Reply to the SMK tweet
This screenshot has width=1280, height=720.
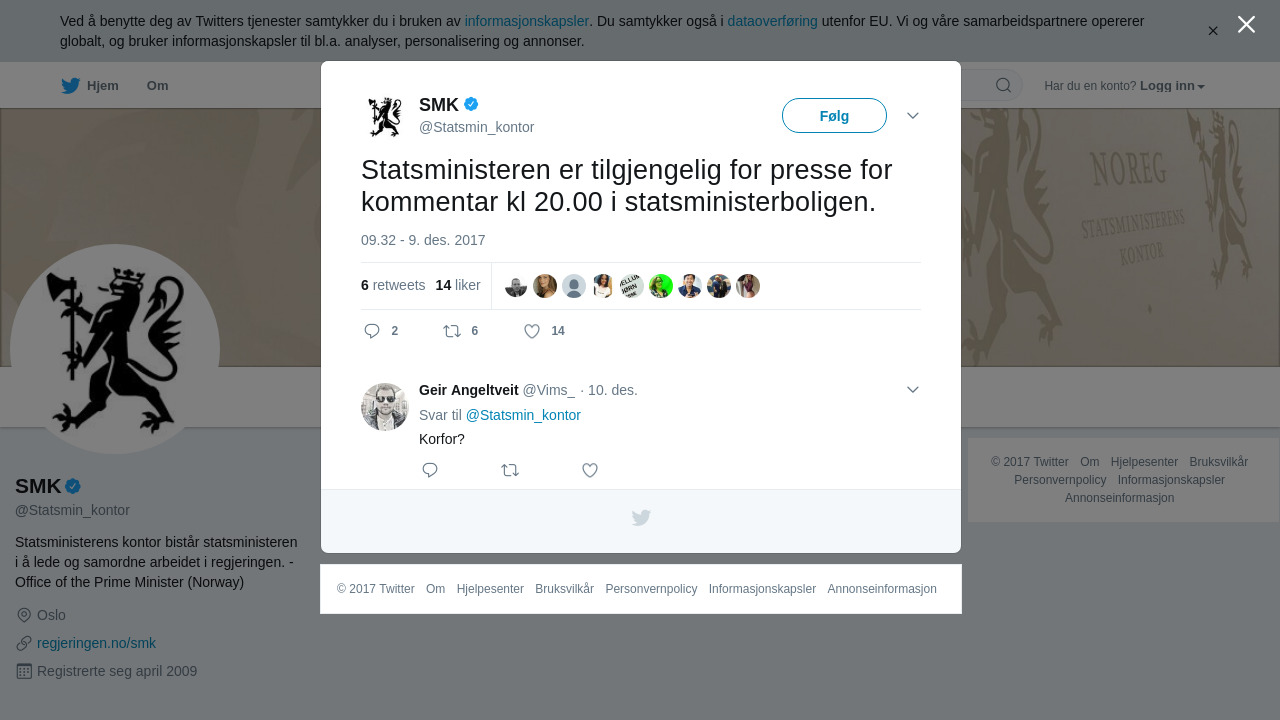[x=381, y=331]
